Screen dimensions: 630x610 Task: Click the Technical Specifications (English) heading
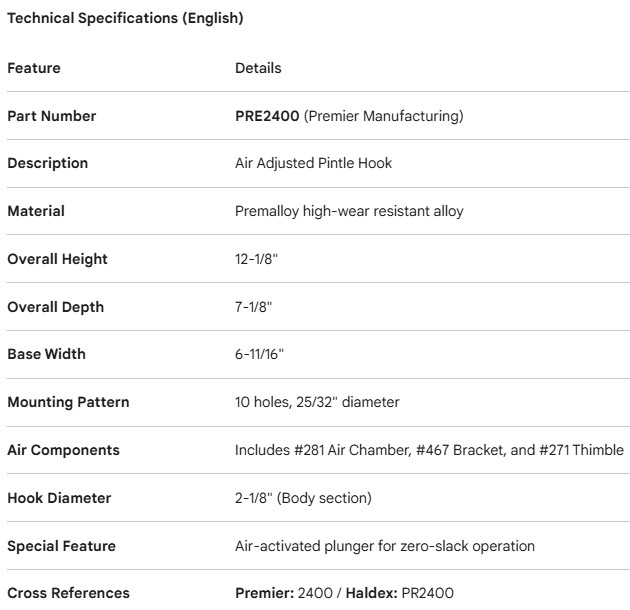point(125,18)
